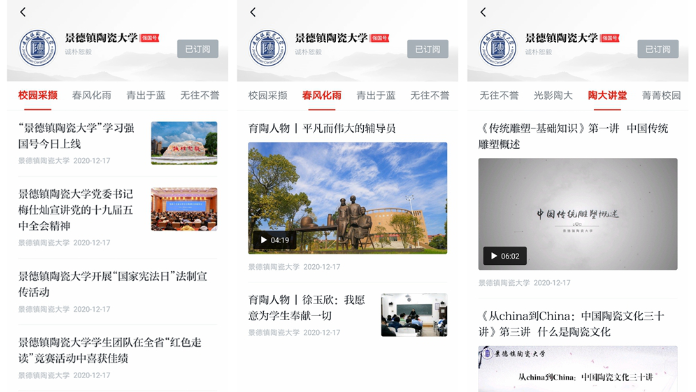Tap the back arrow in the middle screen
Image resolution: width=696 pixels, height=392 pixels.
coord(253,12)
